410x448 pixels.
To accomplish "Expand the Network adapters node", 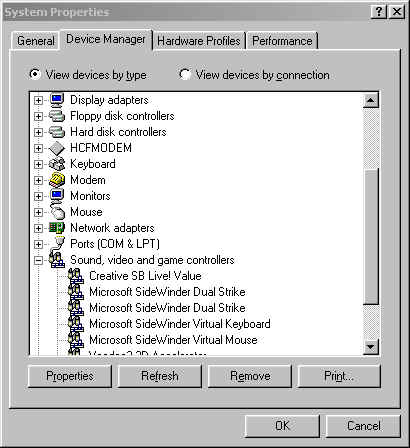I will click(x=38, y=228).
